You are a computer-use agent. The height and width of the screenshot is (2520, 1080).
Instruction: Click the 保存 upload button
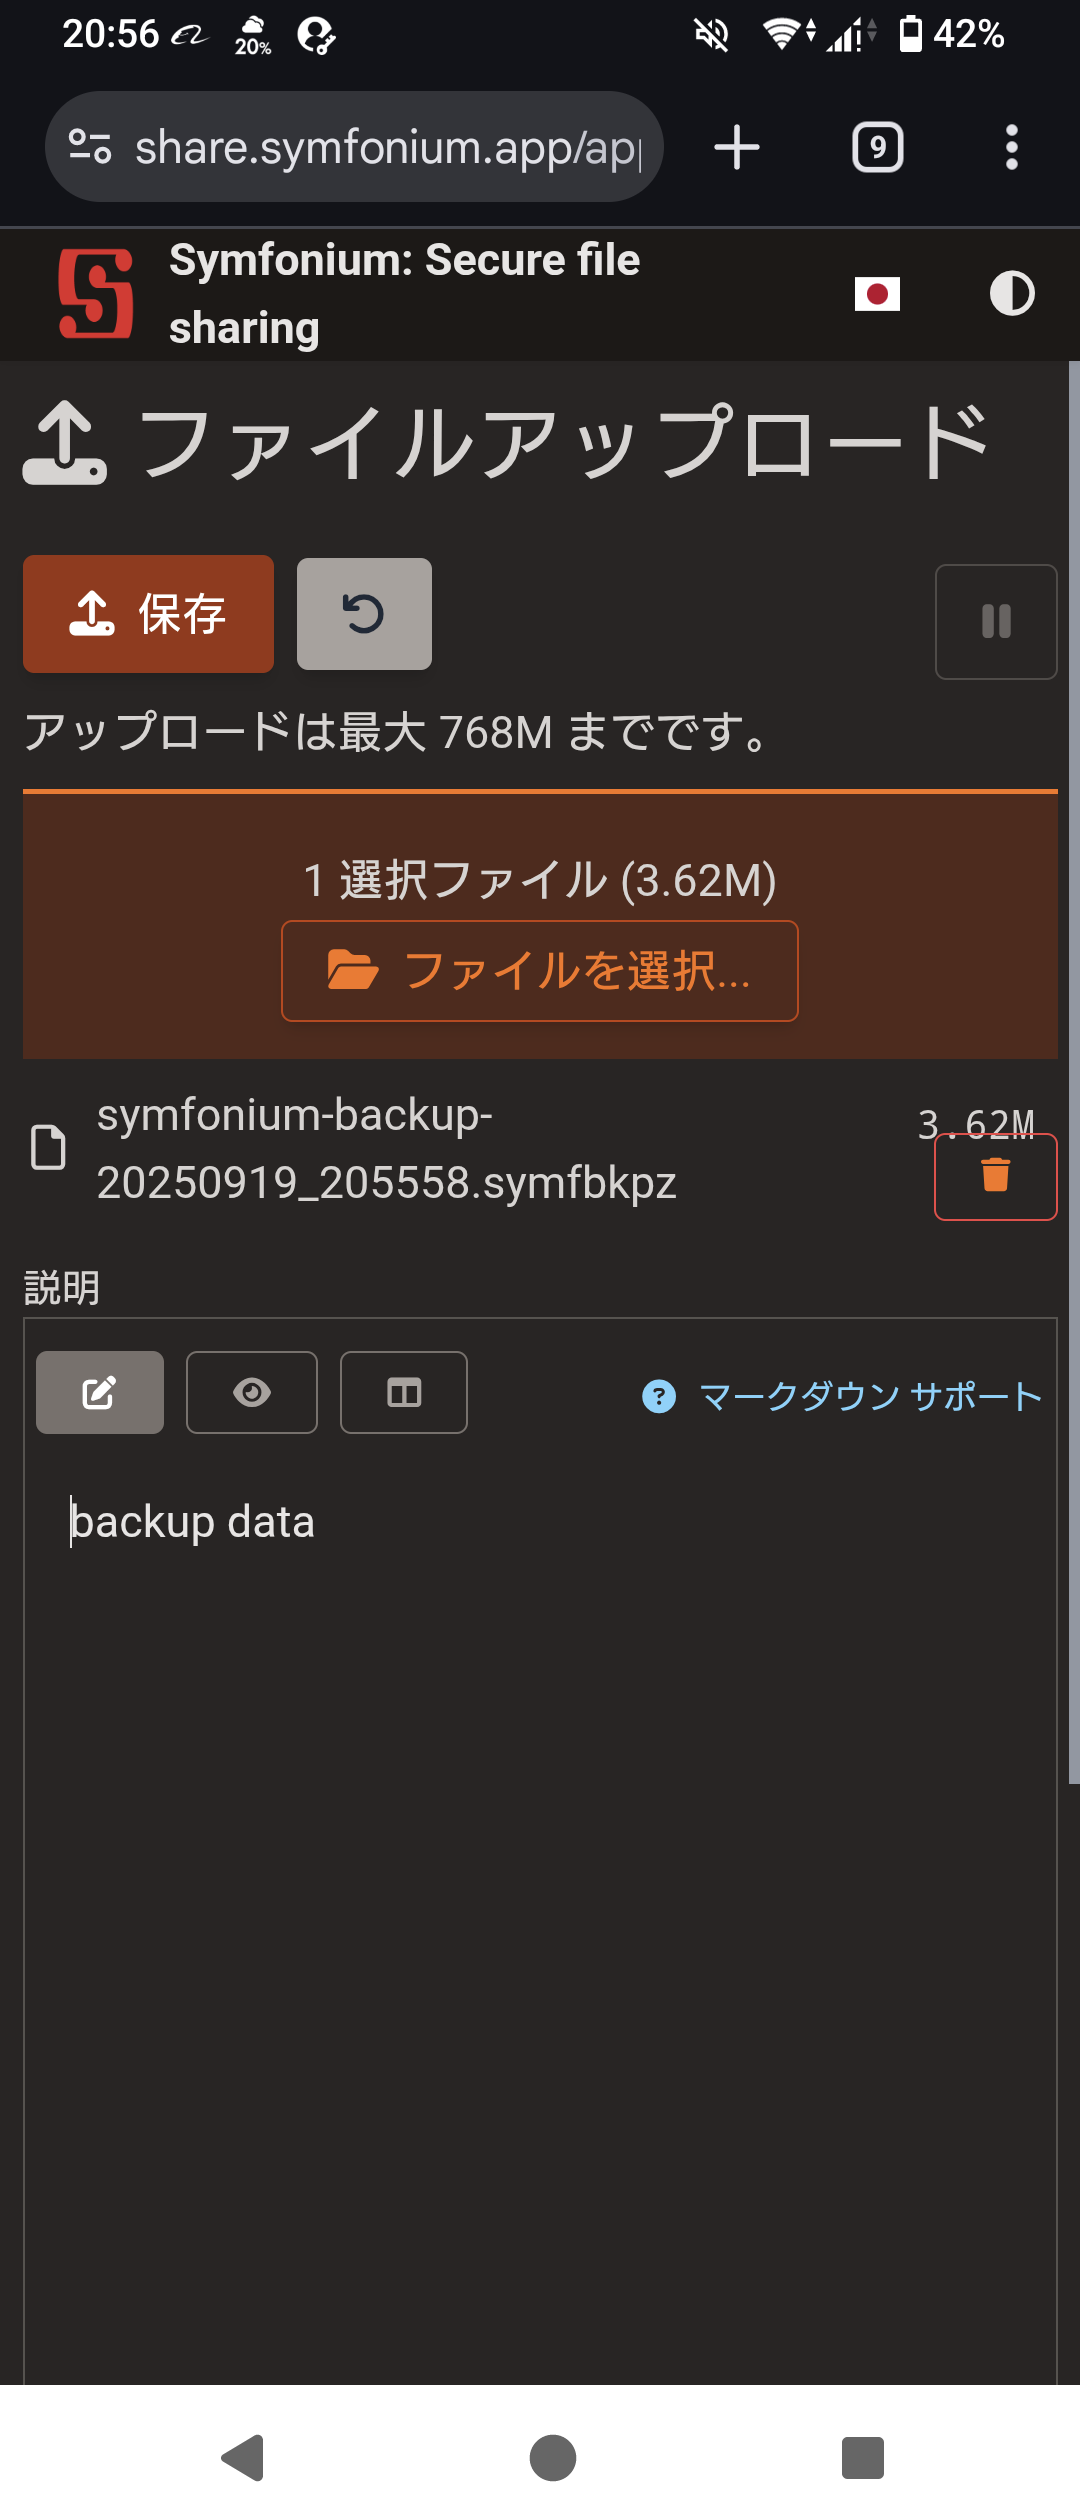[x=148, y=614]
